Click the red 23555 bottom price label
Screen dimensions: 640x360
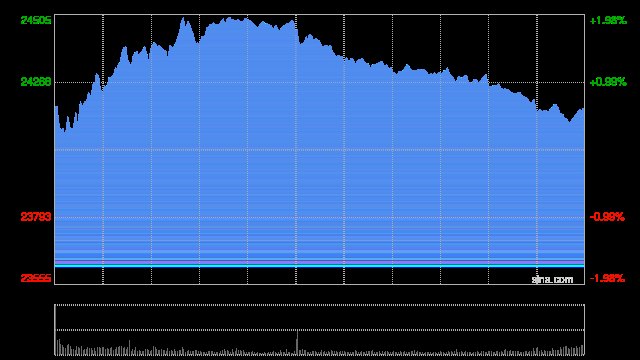click(x=36, y=278)
